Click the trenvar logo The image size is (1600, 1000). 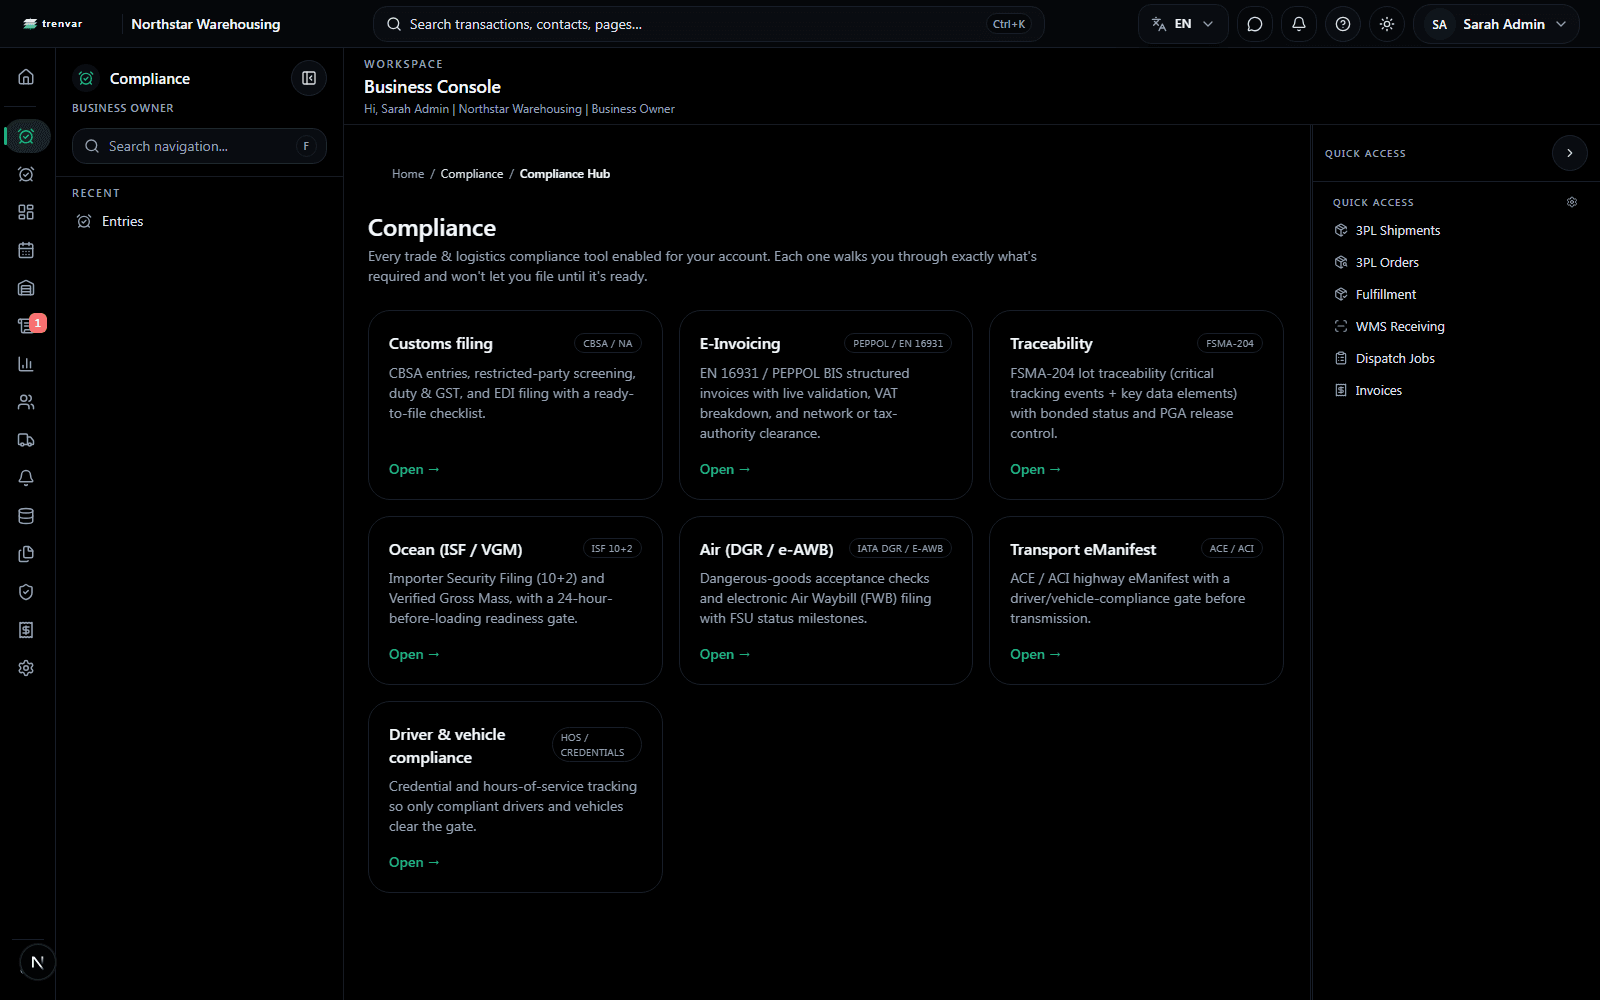click(x=52, y=24)
